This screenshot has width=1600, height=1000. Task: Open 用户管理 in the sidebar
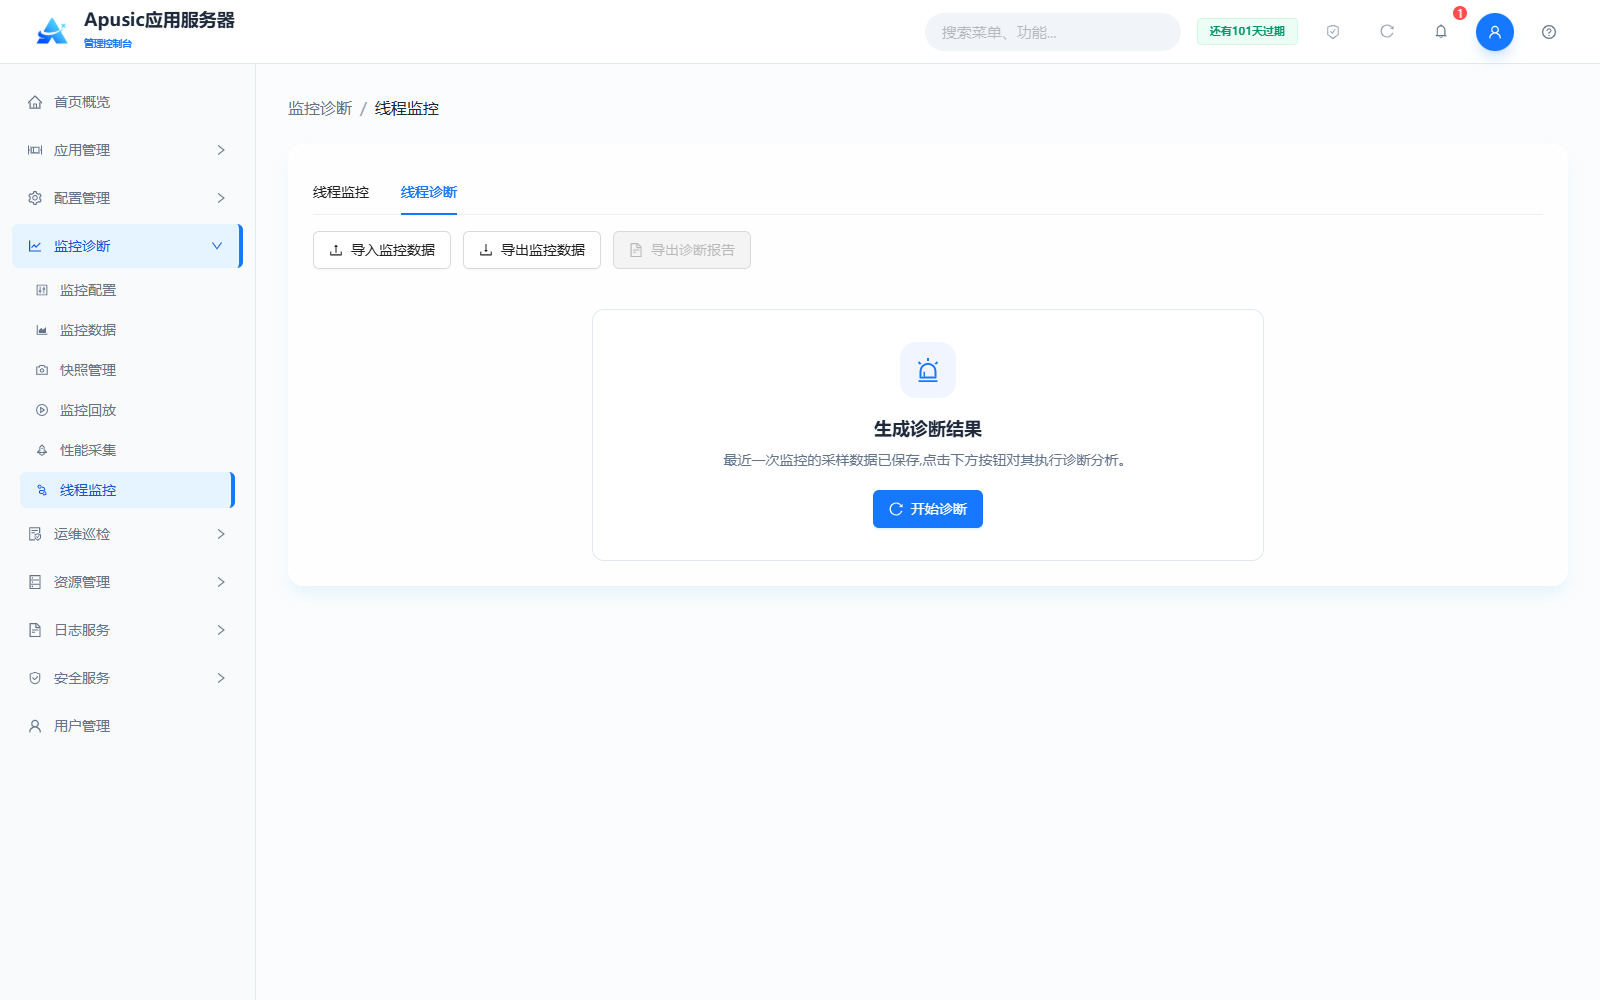127,726
